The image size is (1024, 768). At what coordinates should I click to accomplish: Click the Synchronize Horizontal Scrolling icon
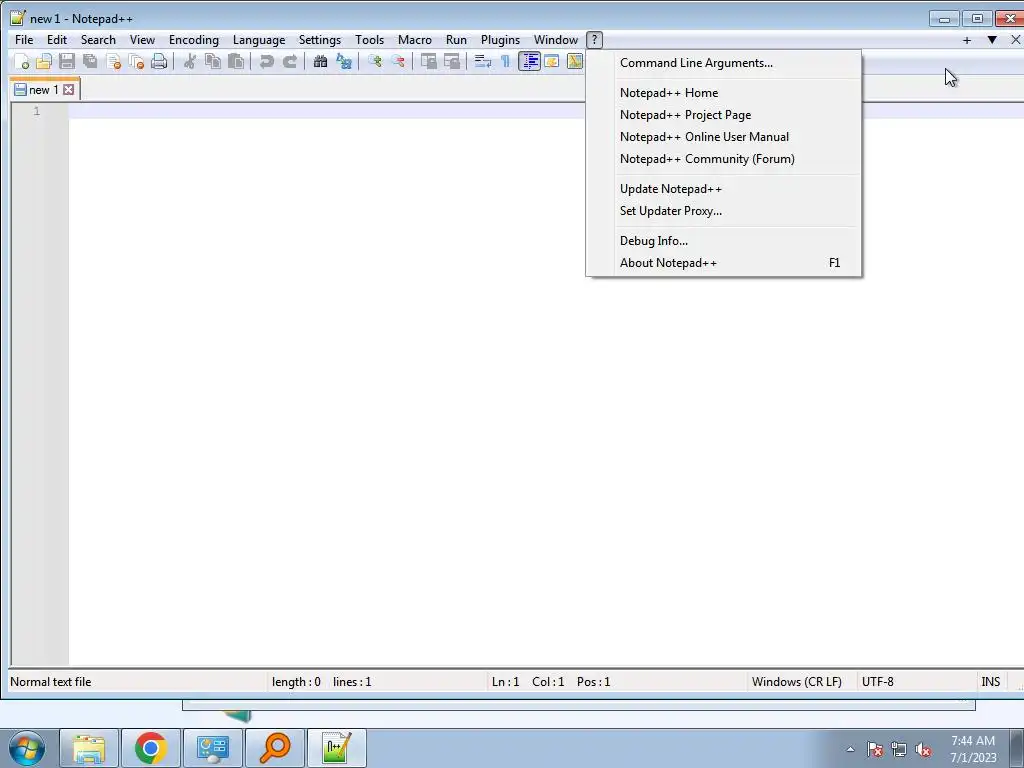click(x=451, y=61)
